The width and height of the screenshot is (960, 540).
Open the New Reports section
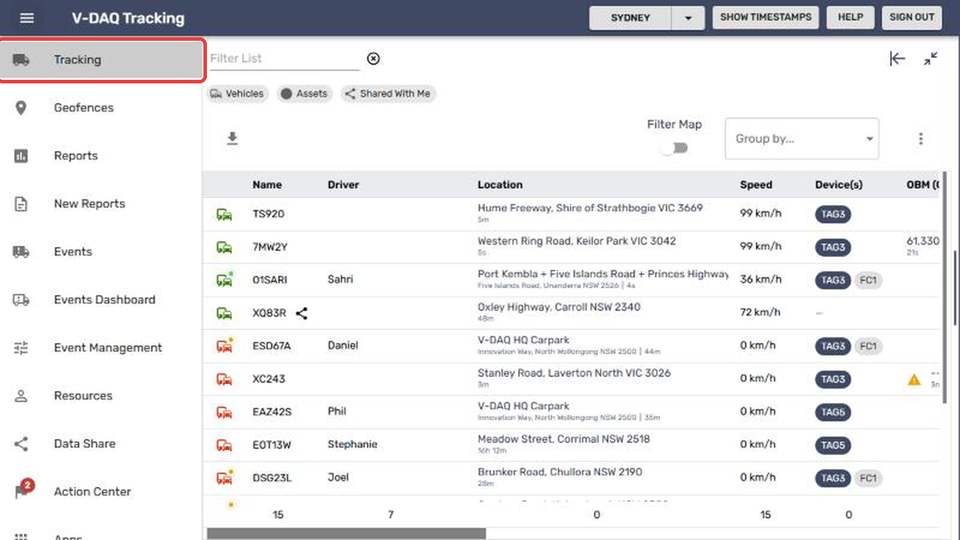(102, 204)
